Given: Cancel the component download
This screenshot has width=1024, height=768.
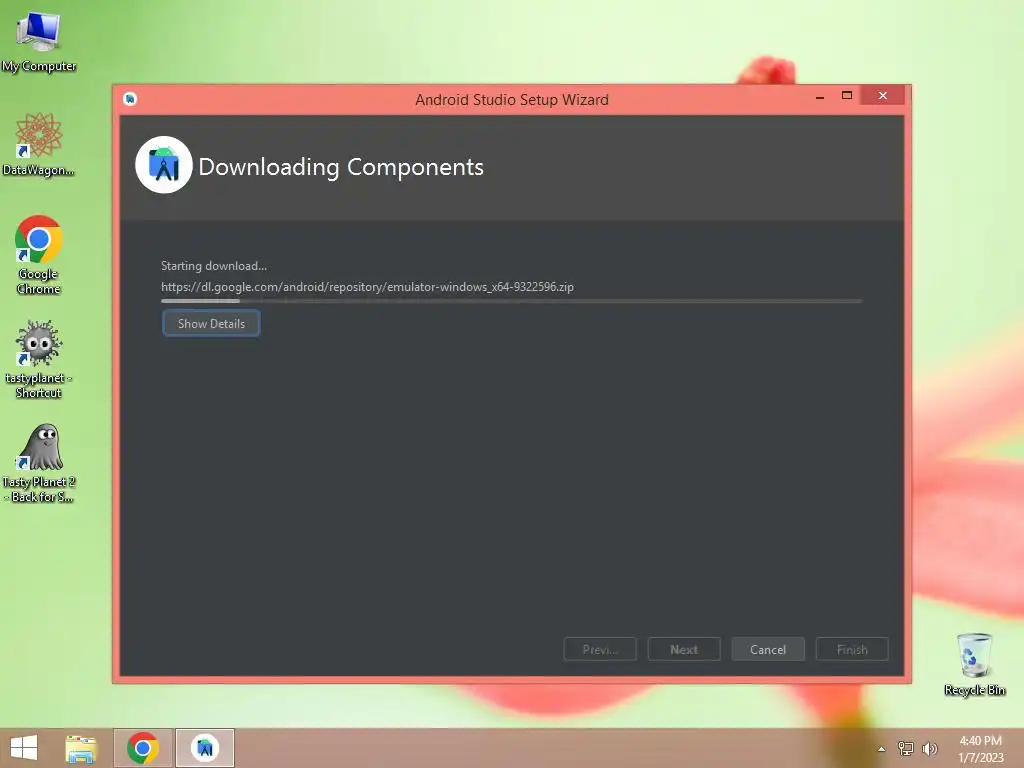Looking at the screenshot, I should [x=768, y=649].
